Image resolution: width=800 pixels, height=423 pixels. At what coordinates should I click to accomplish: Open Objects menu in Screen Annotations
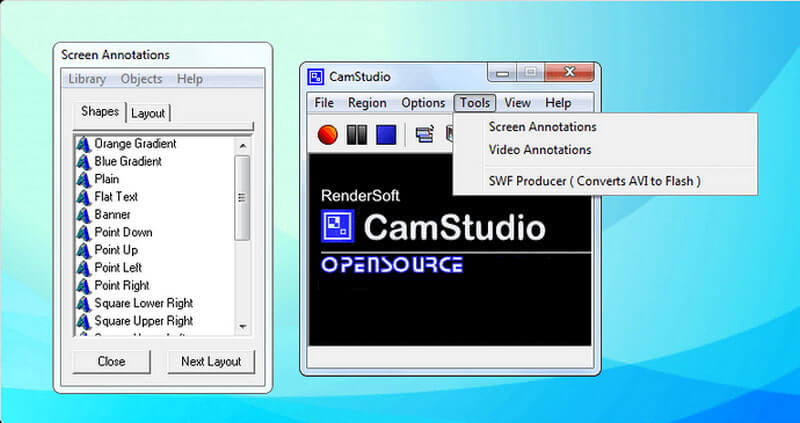[141, 79]
